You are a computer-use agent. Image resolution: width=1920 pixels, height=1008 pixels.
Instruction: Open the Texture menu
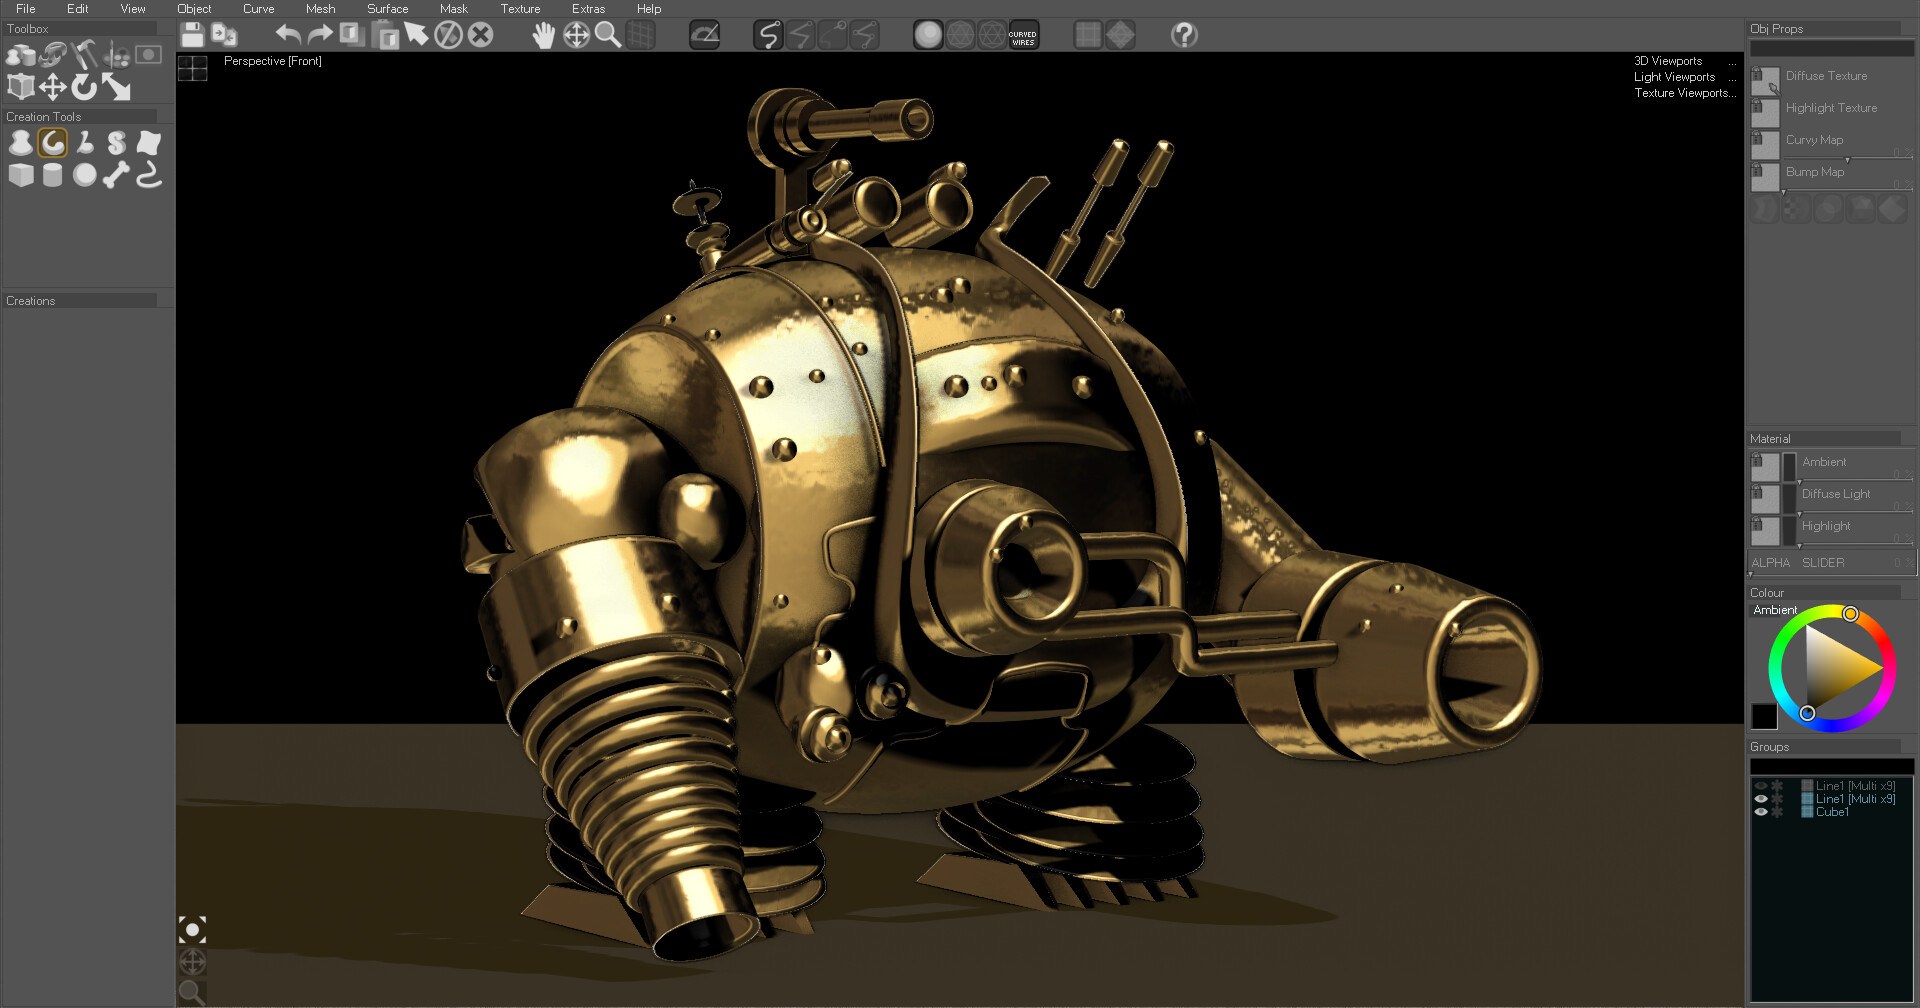520,9
